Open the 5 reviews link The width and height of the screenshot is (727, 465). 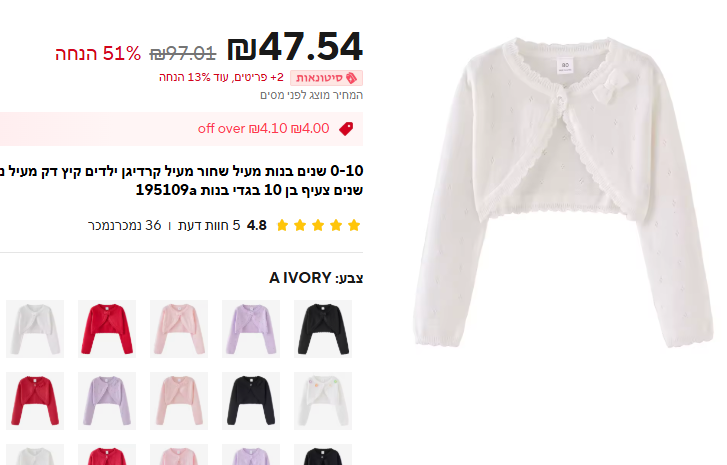[209, 225]
